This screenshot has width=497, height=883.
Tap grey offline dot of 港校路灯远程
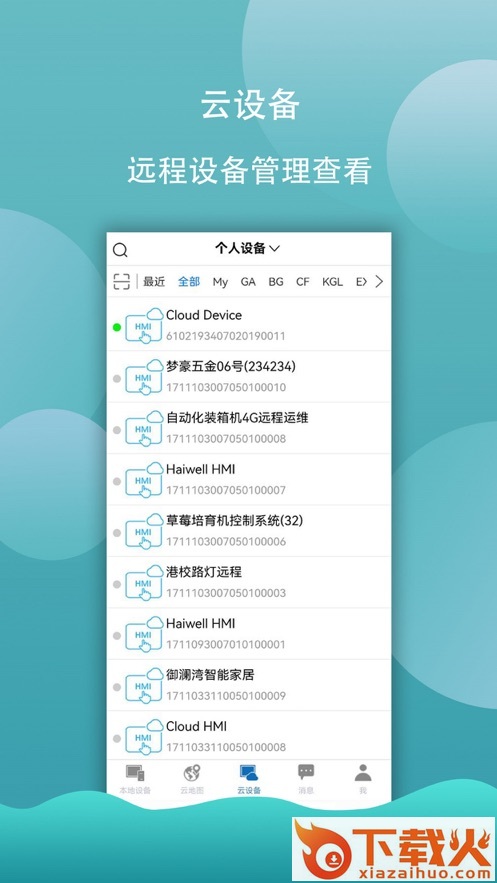[117, 585]
